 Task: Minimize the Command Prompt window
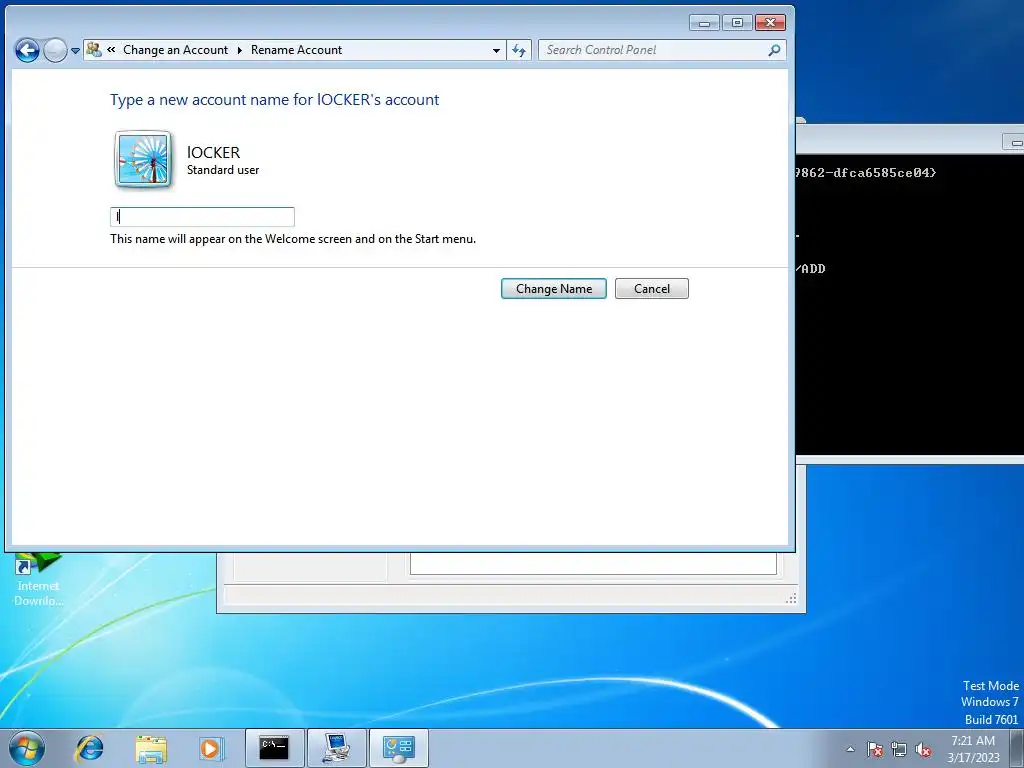[1016, 142]
